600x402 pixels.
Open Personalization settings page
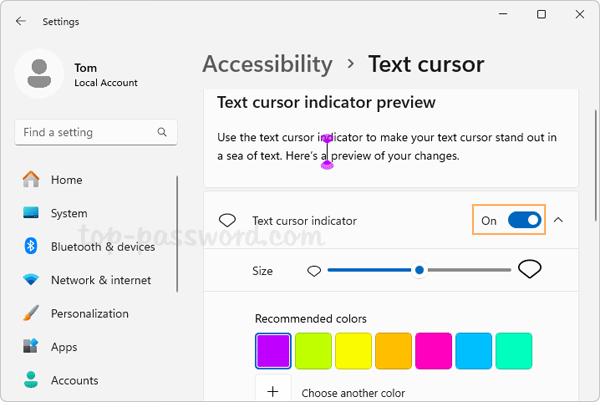[x=90, y=313]
